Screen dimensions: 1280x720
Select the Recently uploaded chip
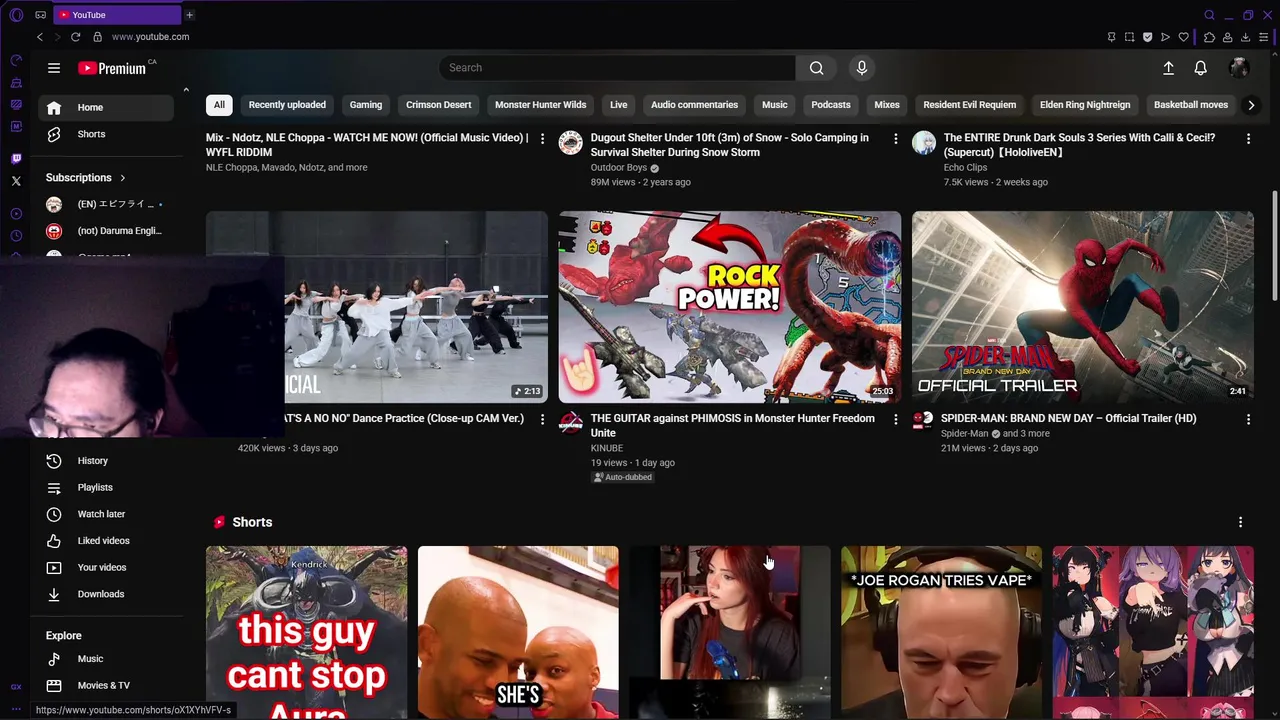(x=287, y=105)
